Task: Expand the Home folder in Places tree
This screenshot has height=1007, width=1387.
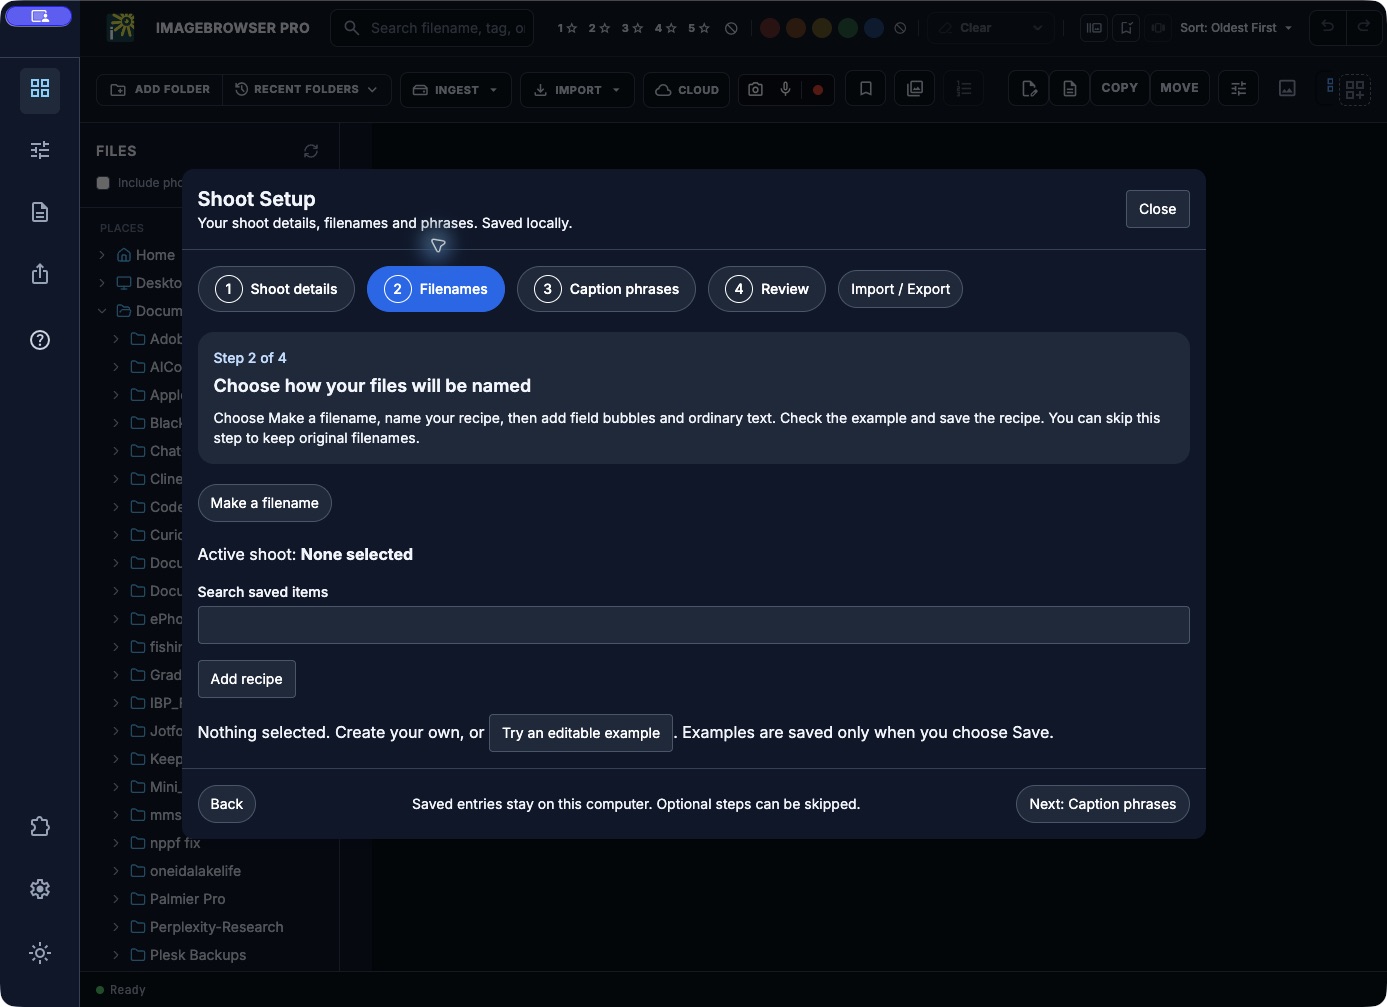Action: click(x=102, y=255)
